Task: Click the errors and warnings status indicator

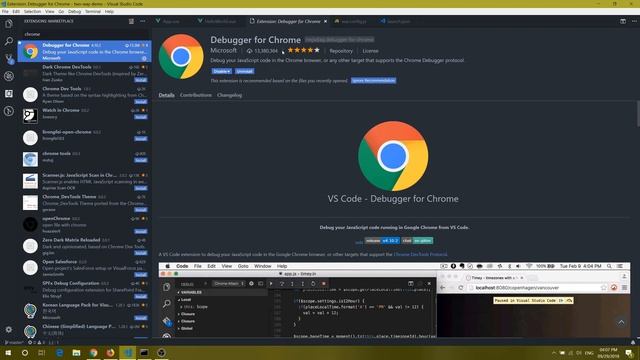Action: 37,342
